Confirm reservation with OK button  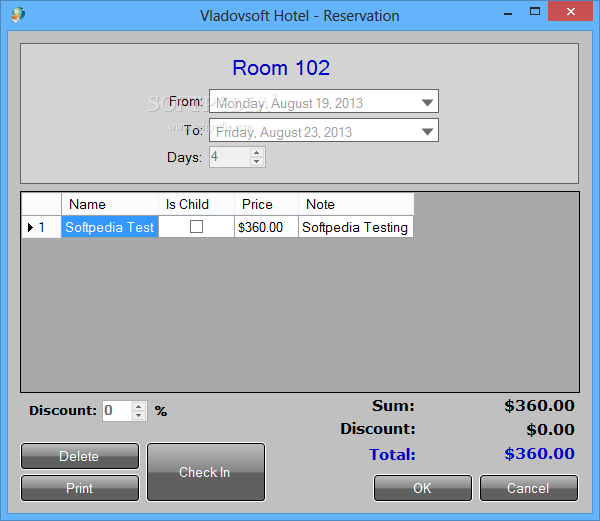coord(422,488)
